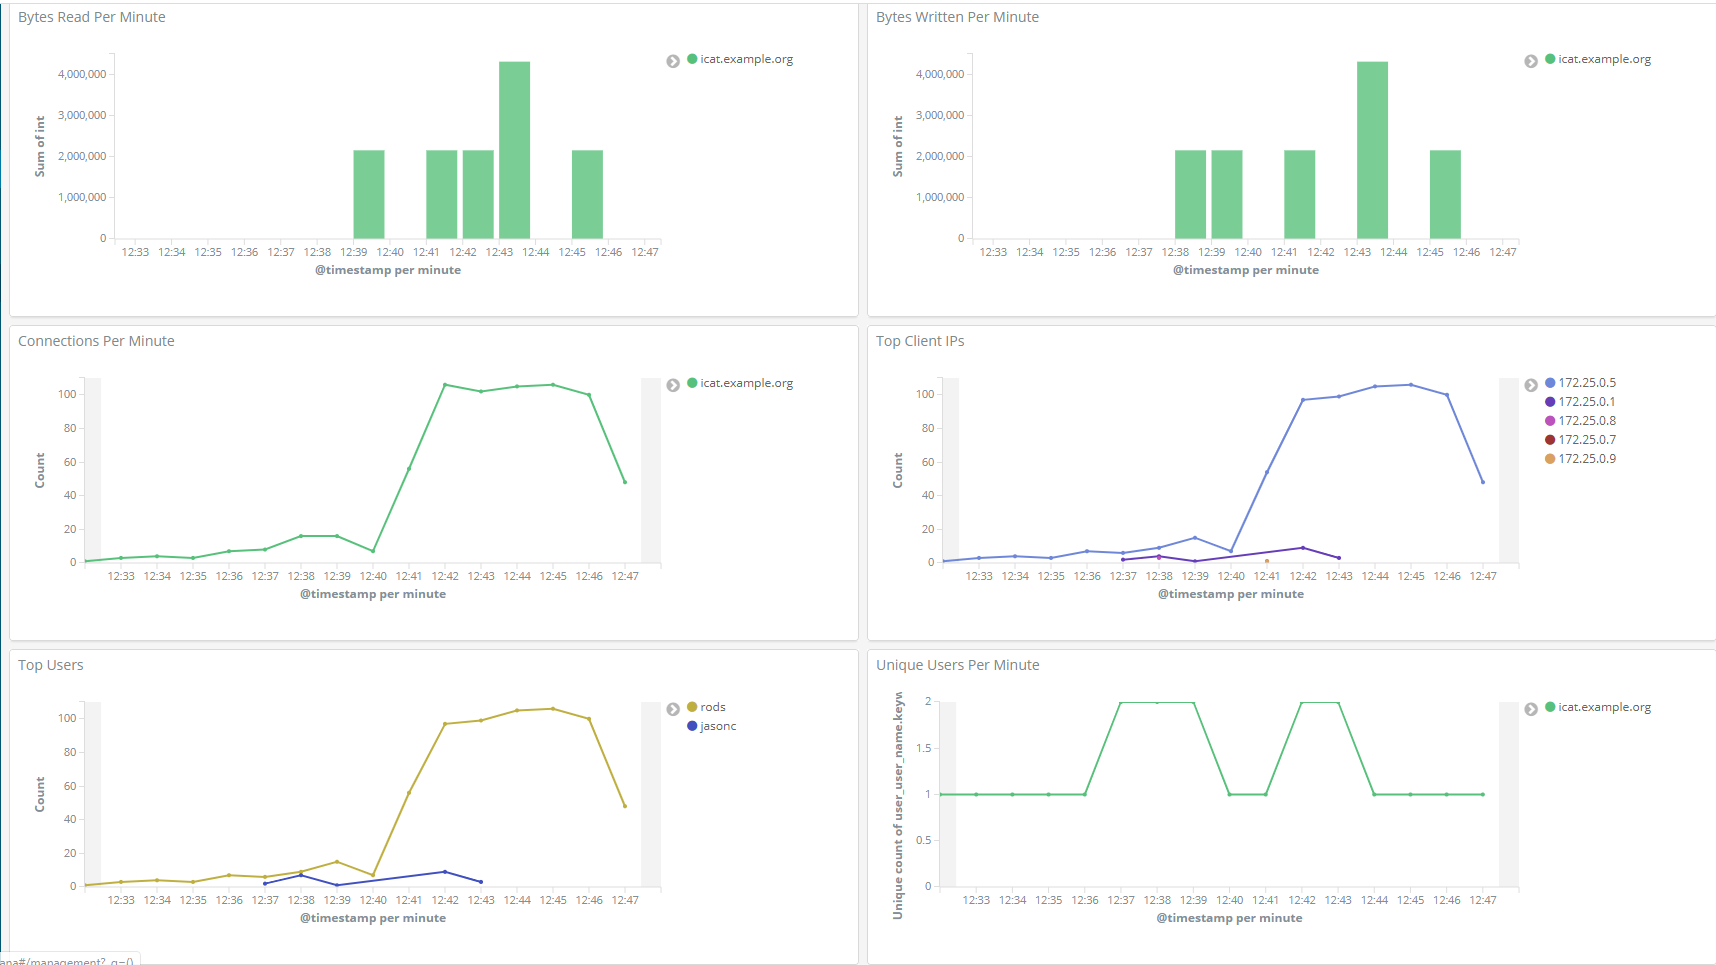The image size is (1716, 965).
Task: Click icat.example.org label in Bytes Read legend
Action: pos(747,59)
